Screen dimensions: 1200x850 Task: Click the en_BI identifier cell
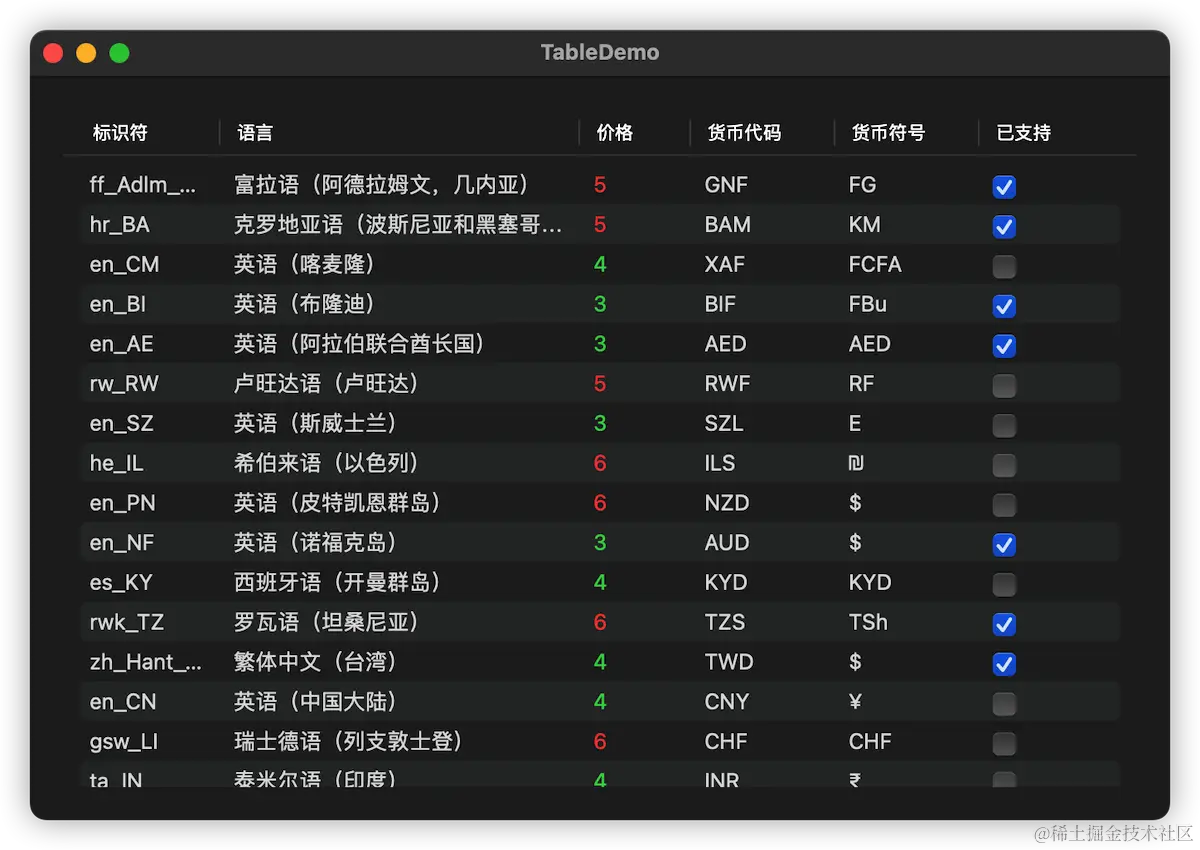[x=118, y=304]
